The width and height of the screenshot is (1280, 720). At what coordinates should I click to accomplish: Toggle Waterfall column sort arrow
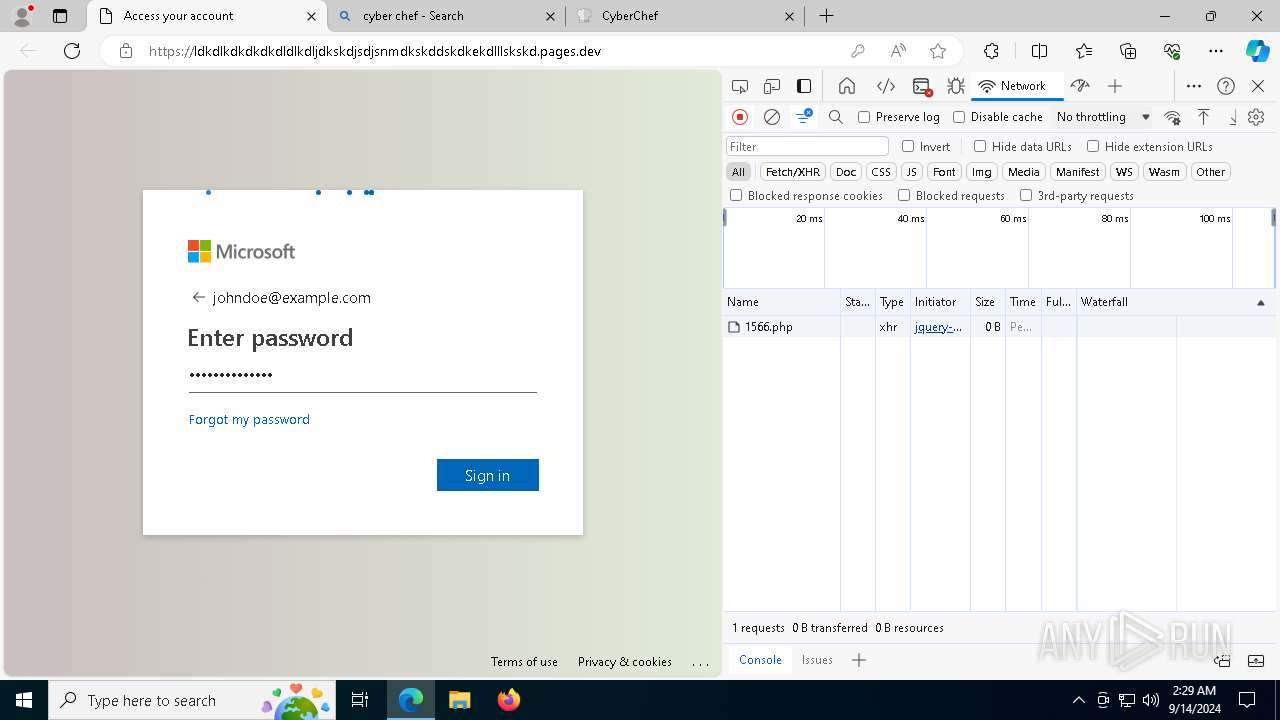point(1260,302)
